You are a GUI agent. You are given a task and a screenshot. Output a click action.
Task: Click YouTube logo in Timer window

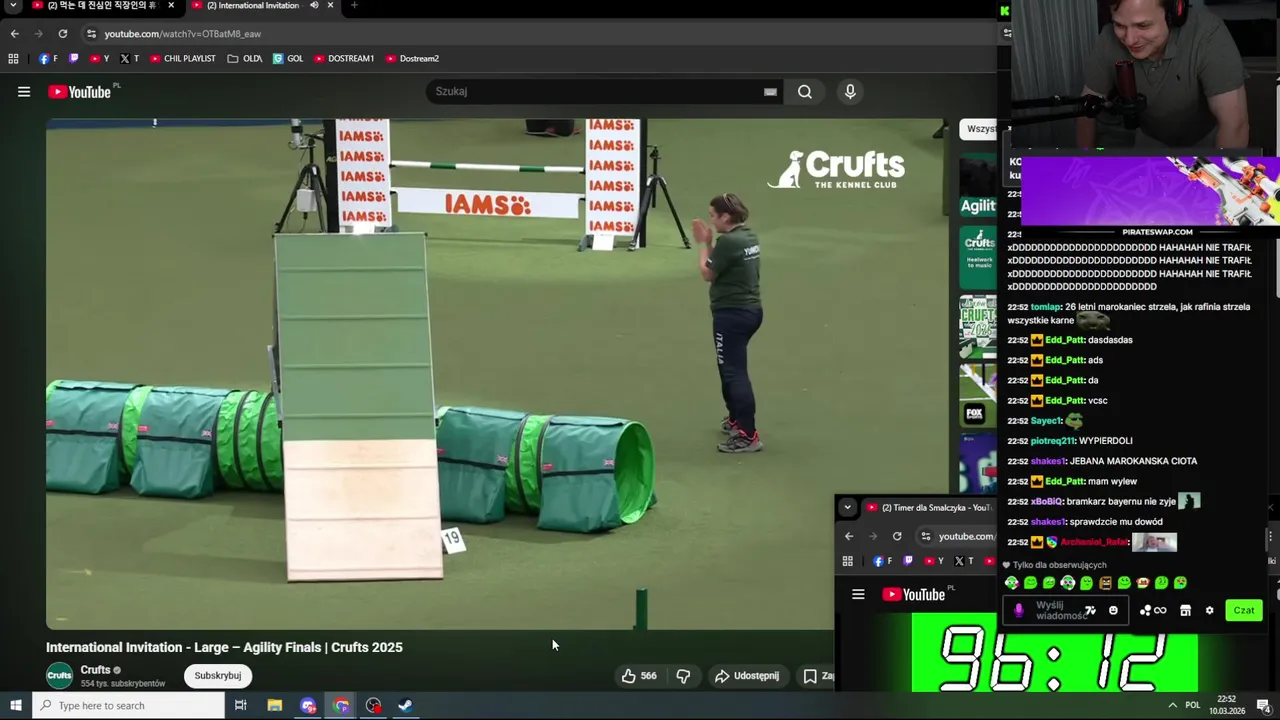[914, 595]
